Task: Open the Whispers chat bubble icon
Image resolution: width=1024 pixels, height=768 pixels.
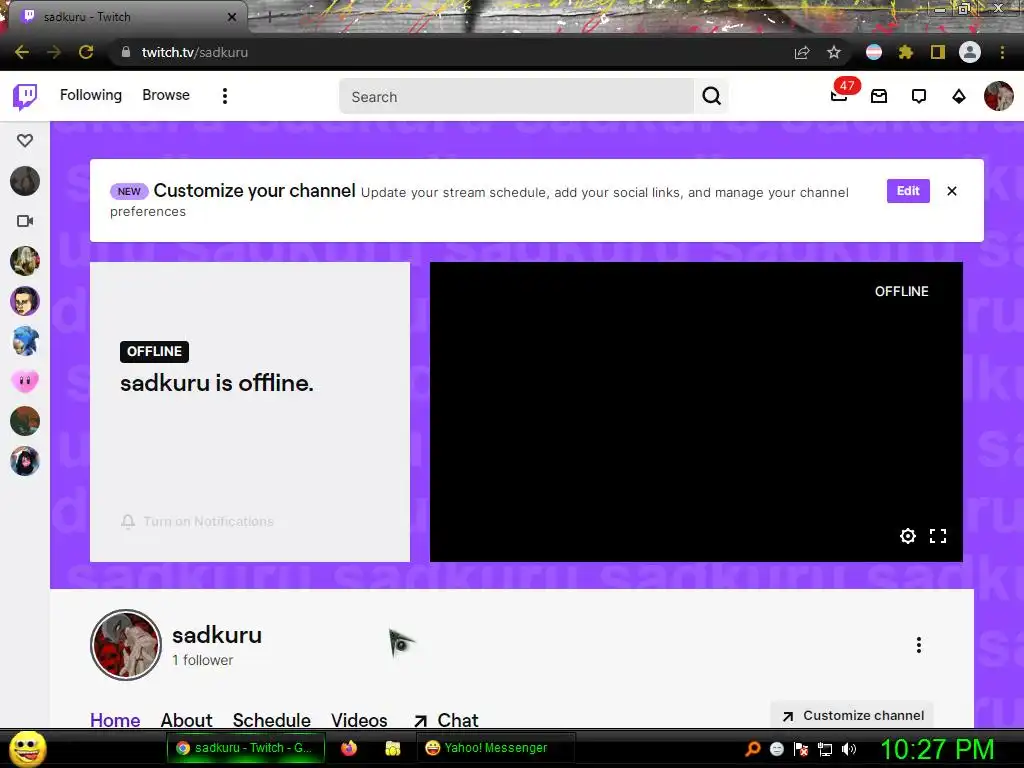Action: tap(919, 97)
